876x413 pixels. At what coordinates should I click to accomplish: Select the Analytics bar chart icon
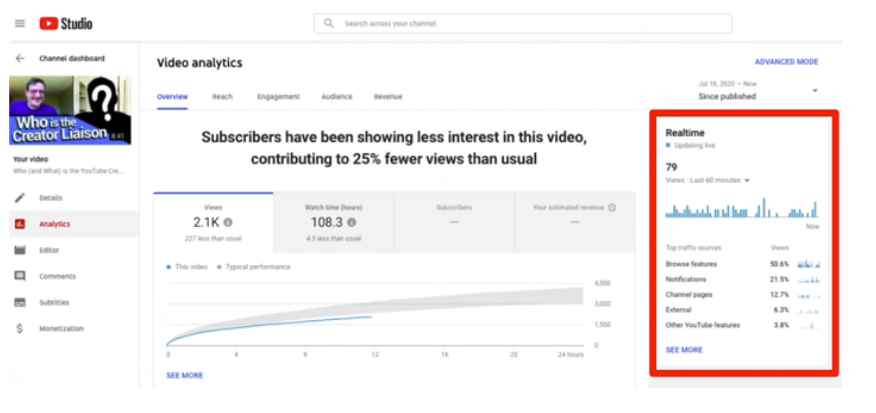[20, 224]
